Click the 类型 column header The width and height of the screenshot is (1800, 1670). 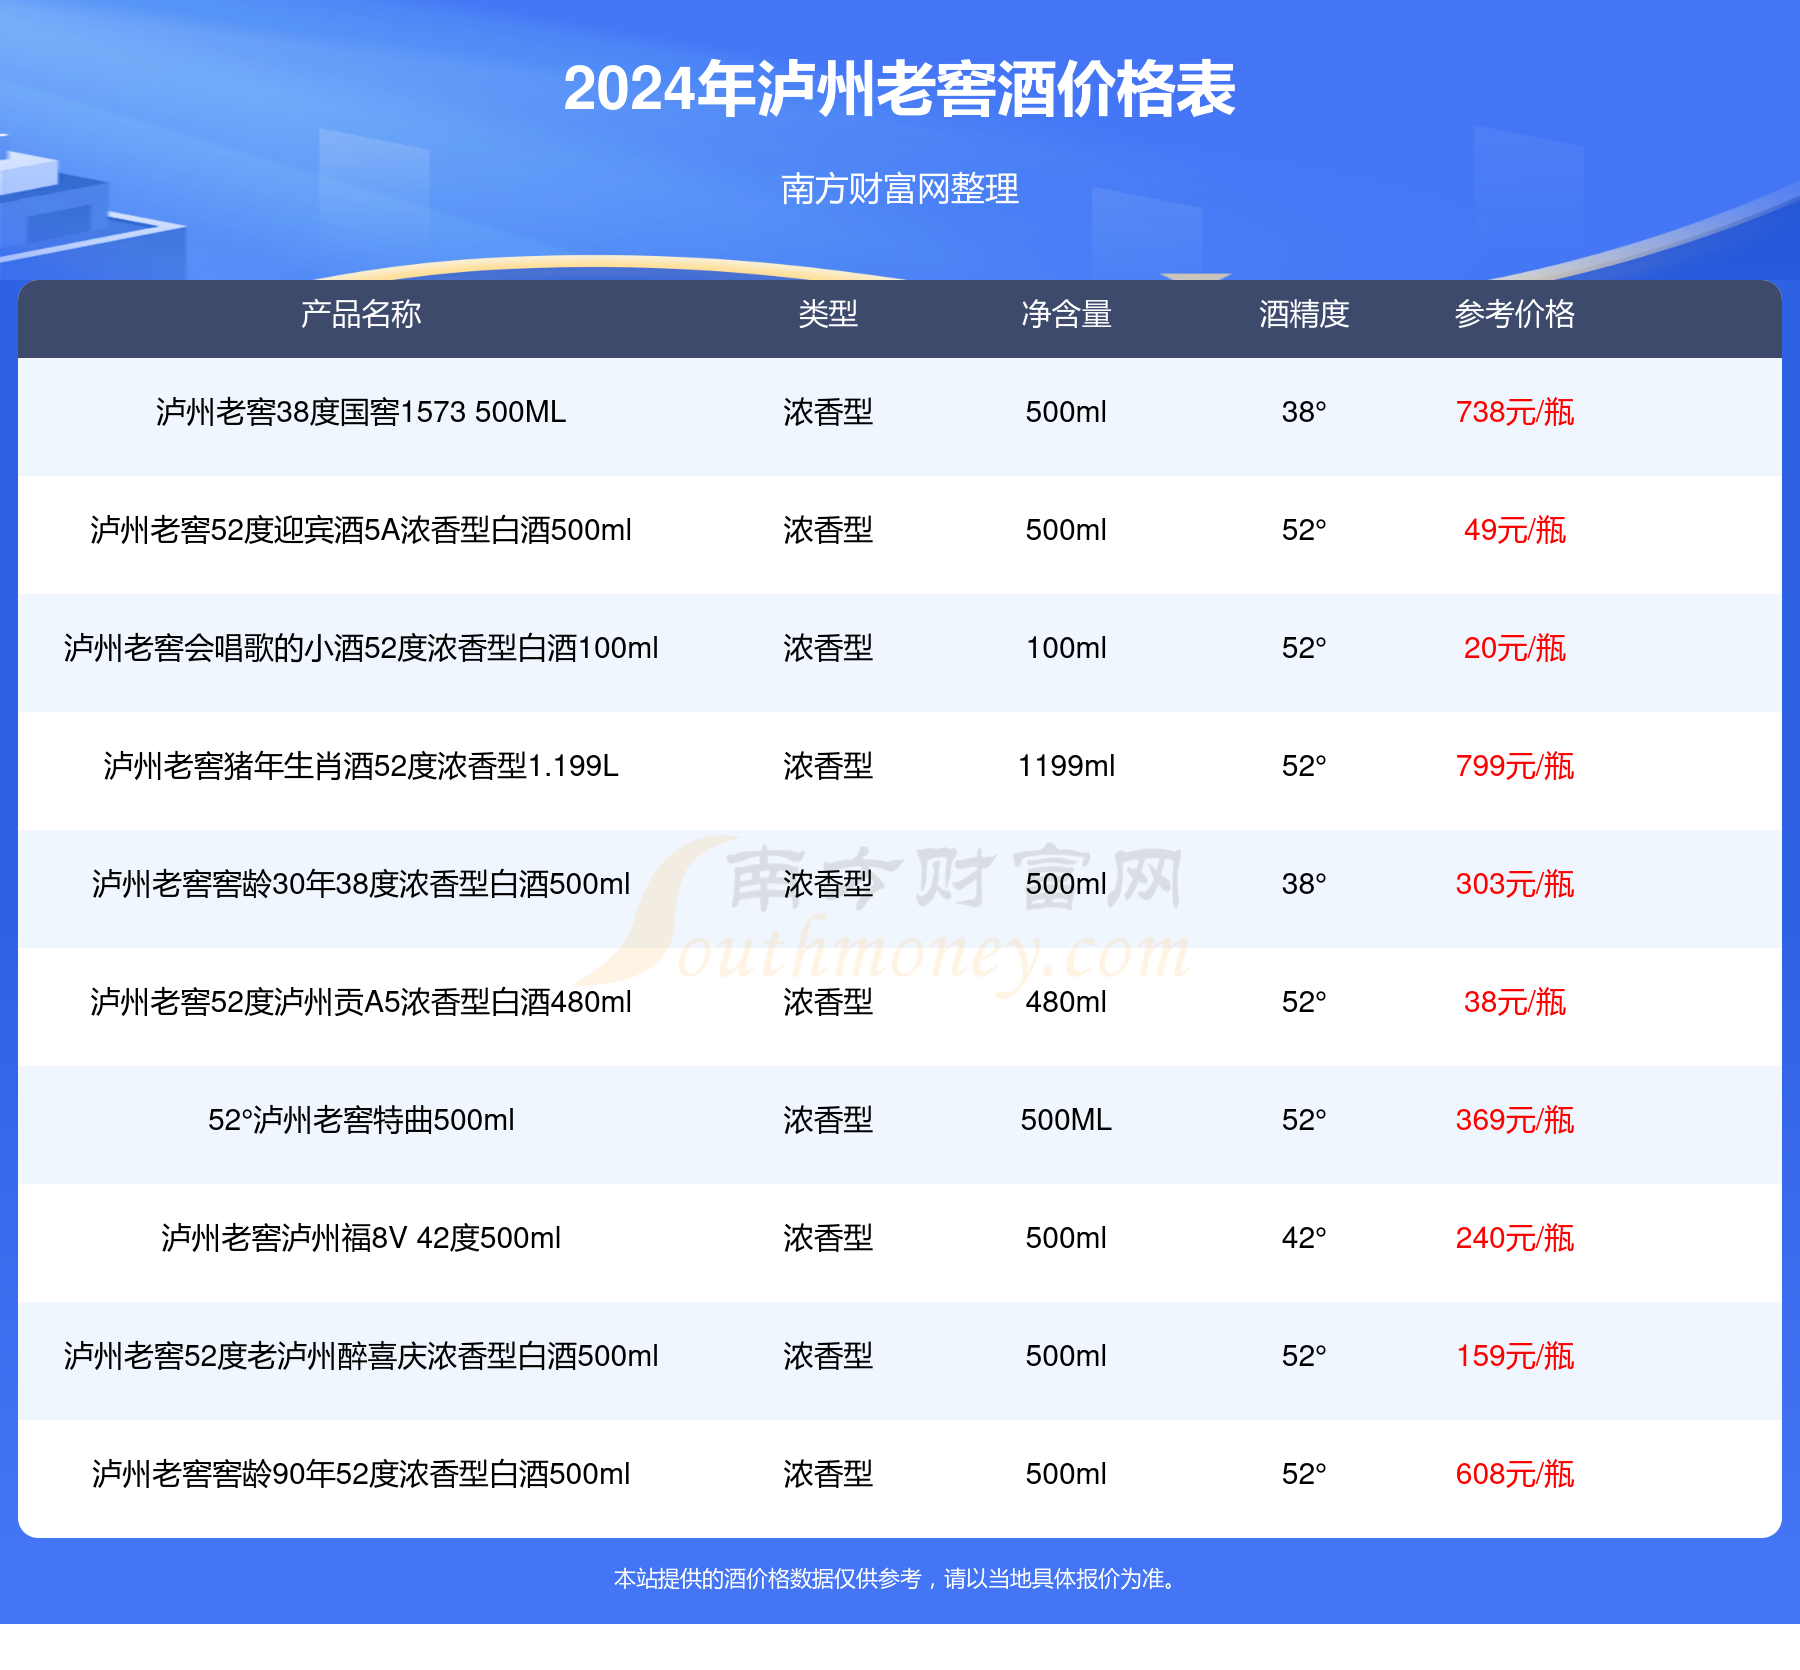pos(828,314)
